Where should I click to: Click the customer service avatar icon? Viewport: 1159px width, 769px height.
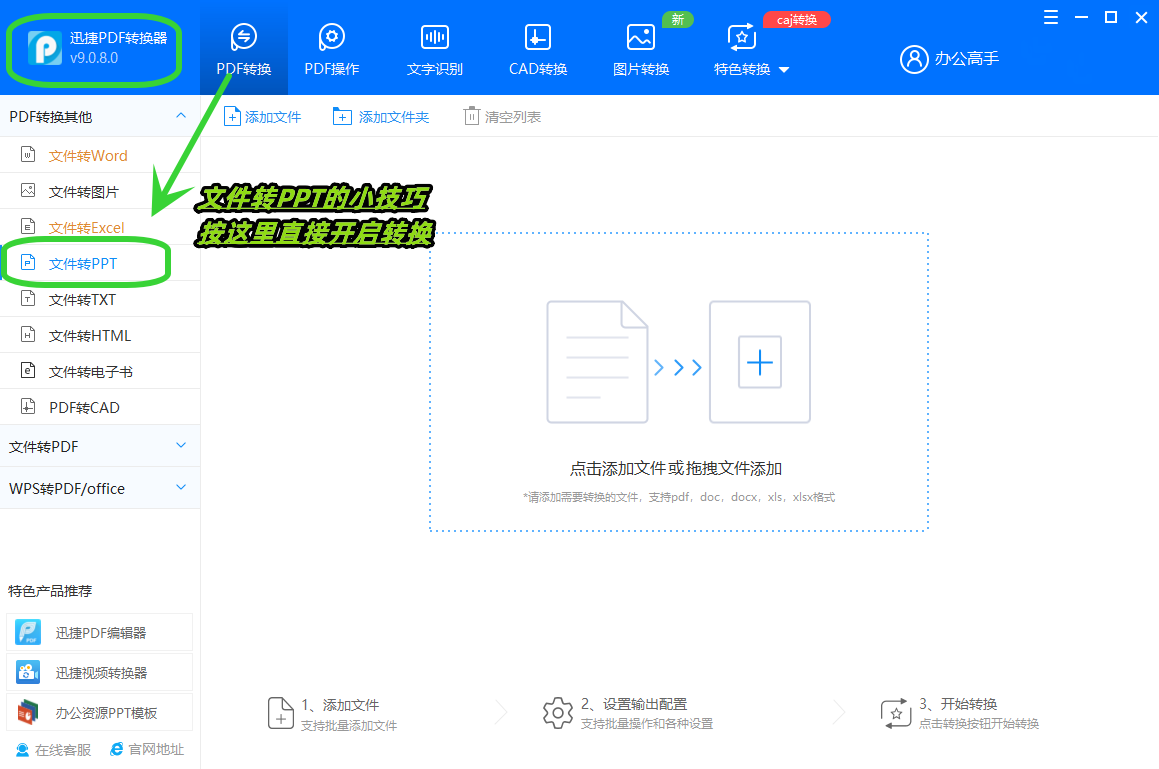coord(22,750)
